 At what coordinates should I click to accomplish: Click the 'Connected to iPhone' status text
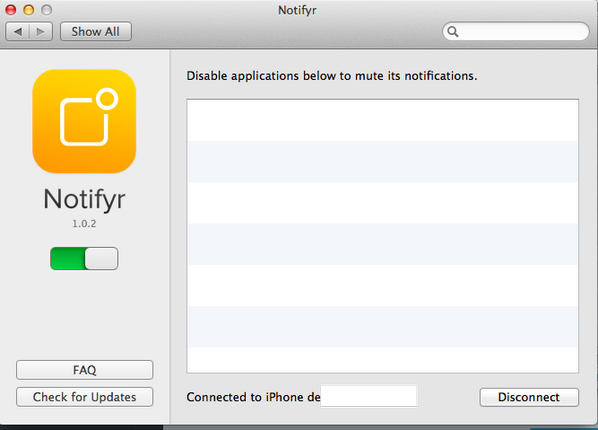253,397
